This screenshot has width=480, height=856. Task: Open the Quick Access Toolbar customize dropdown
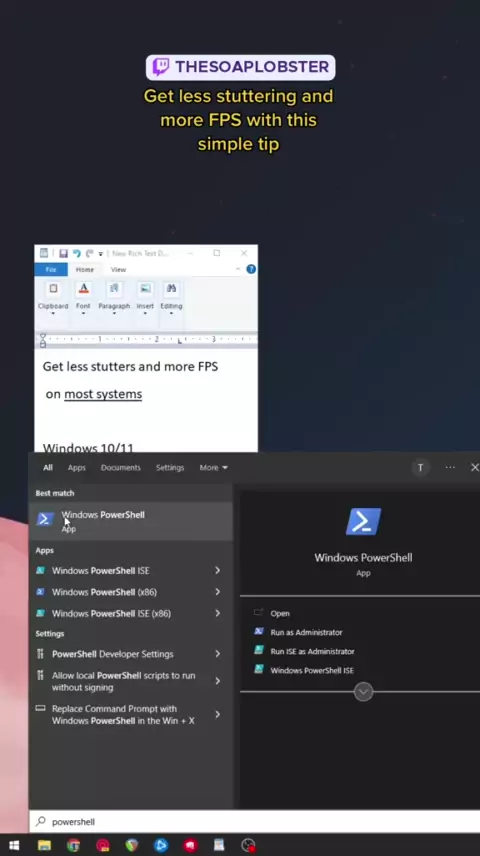[100, 254]
